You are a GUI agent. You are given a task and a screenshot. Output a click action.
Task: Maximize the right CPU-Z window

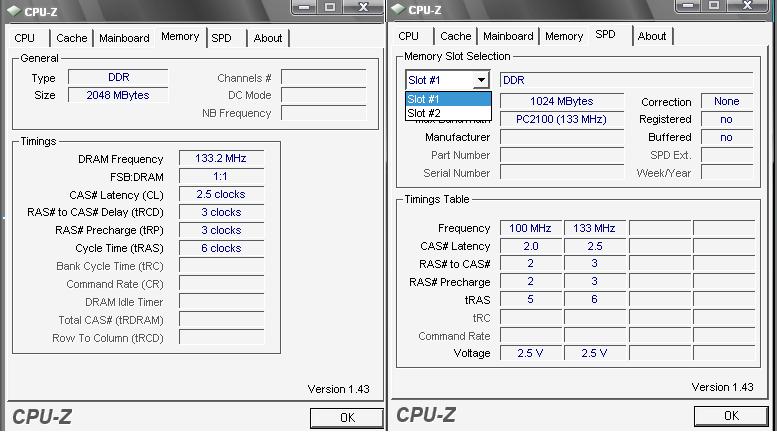(714, 5)
